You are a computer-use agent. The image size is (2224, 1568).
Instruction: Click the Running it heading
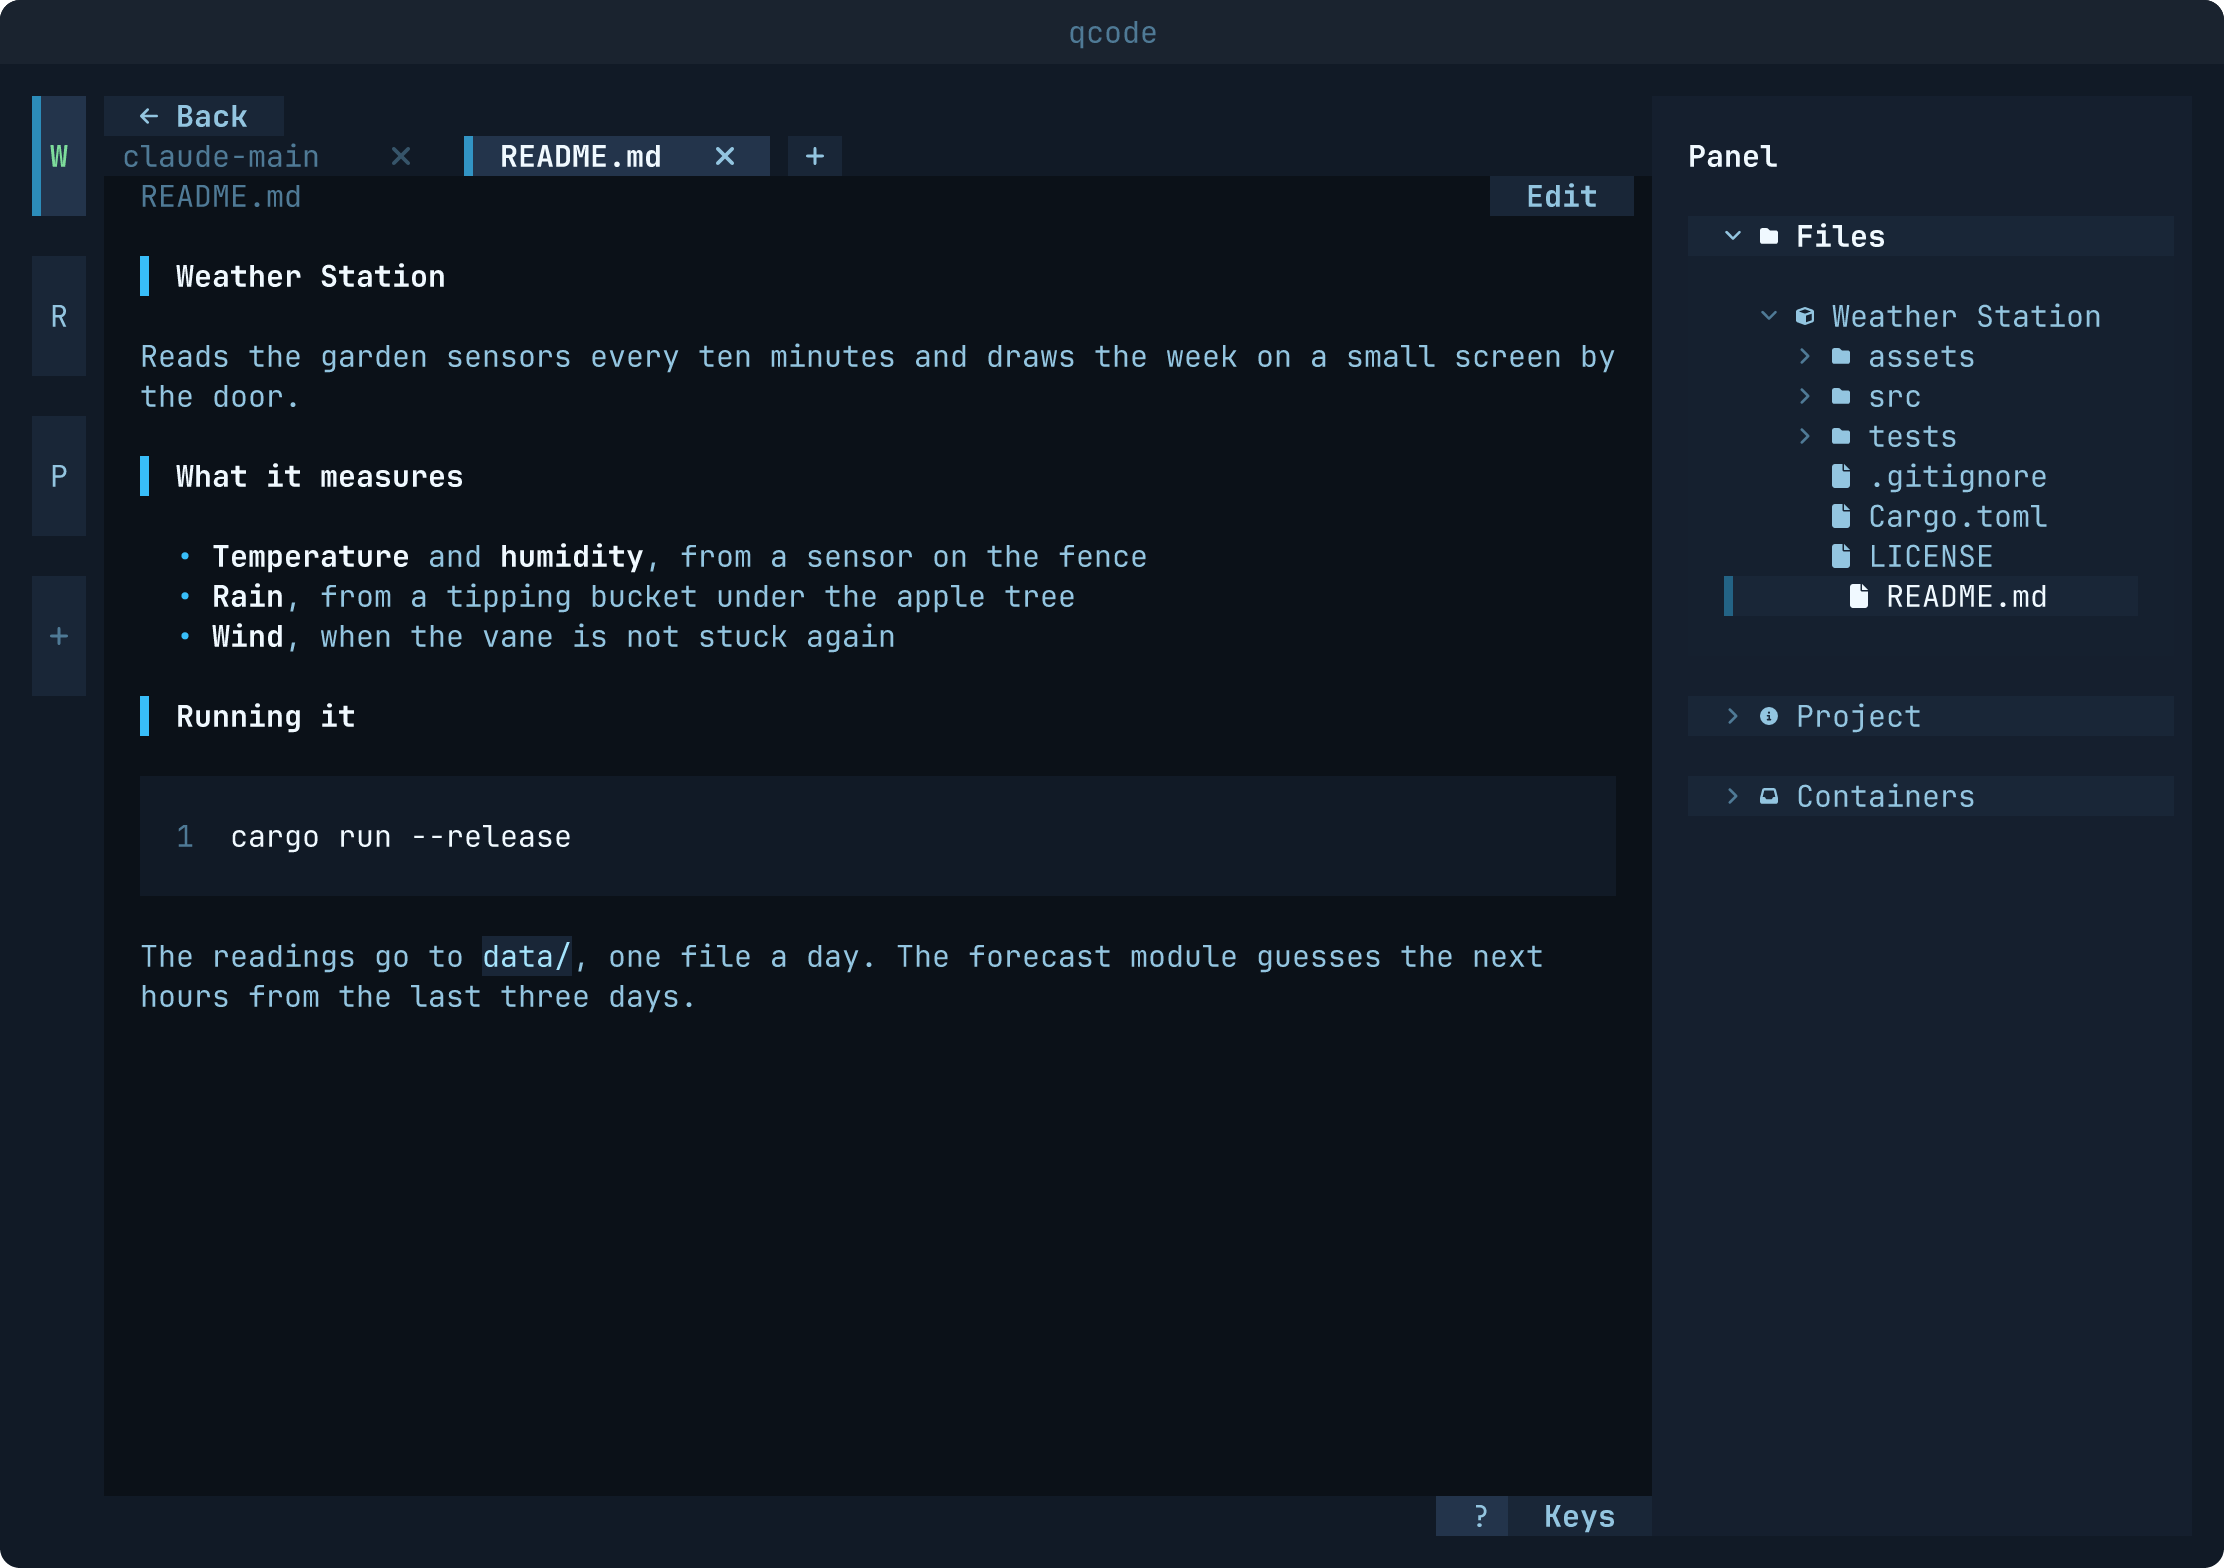coord(266,716)
